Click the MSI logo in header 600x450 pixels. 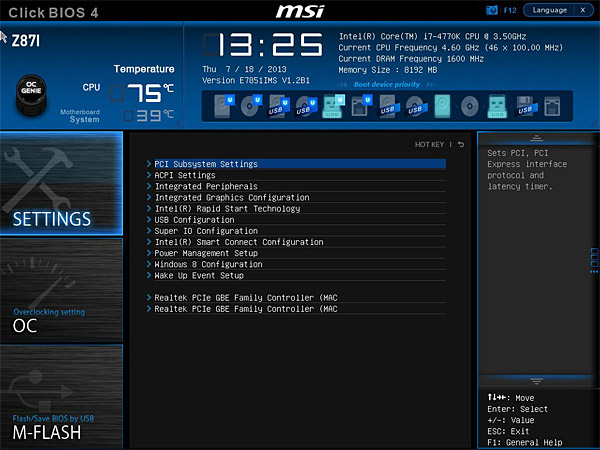300,11
